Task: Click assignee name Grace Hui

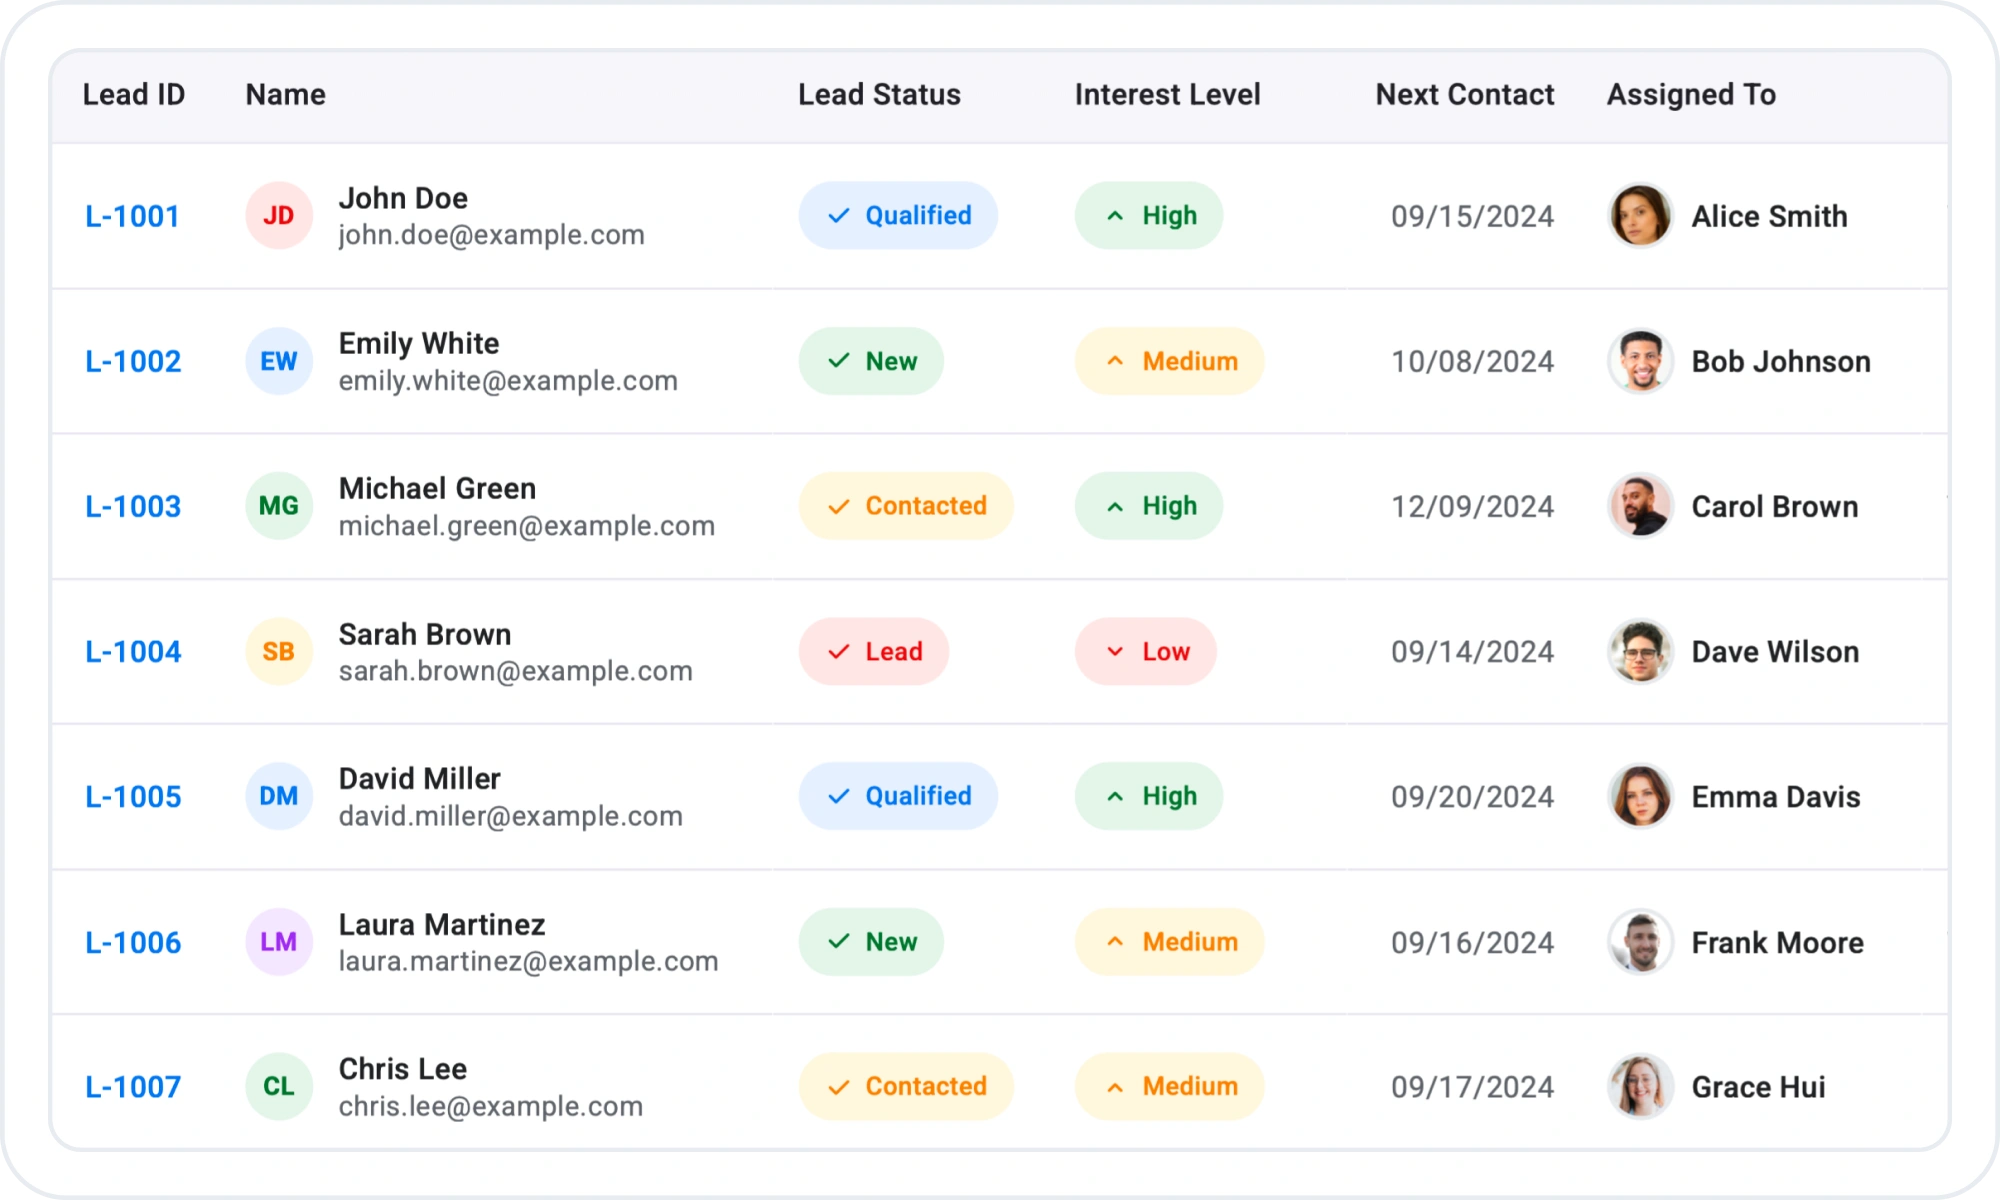Action: coord(1758,1087)
